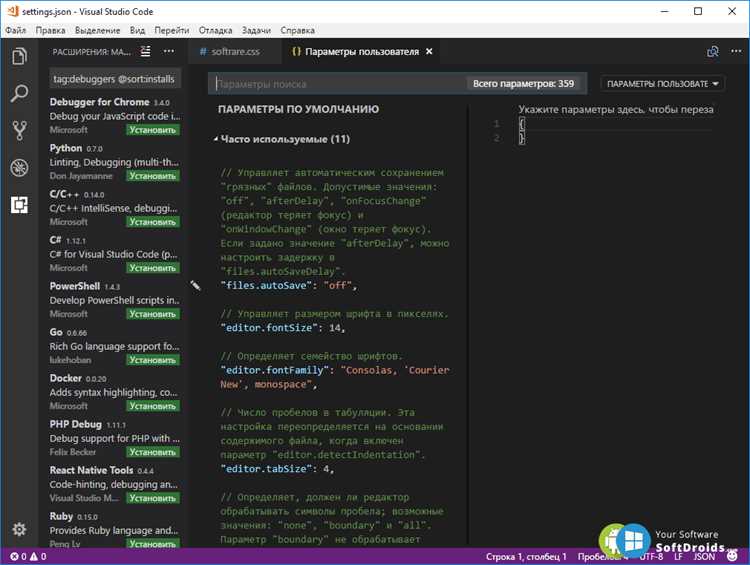Open the Отладка menu

215,30
